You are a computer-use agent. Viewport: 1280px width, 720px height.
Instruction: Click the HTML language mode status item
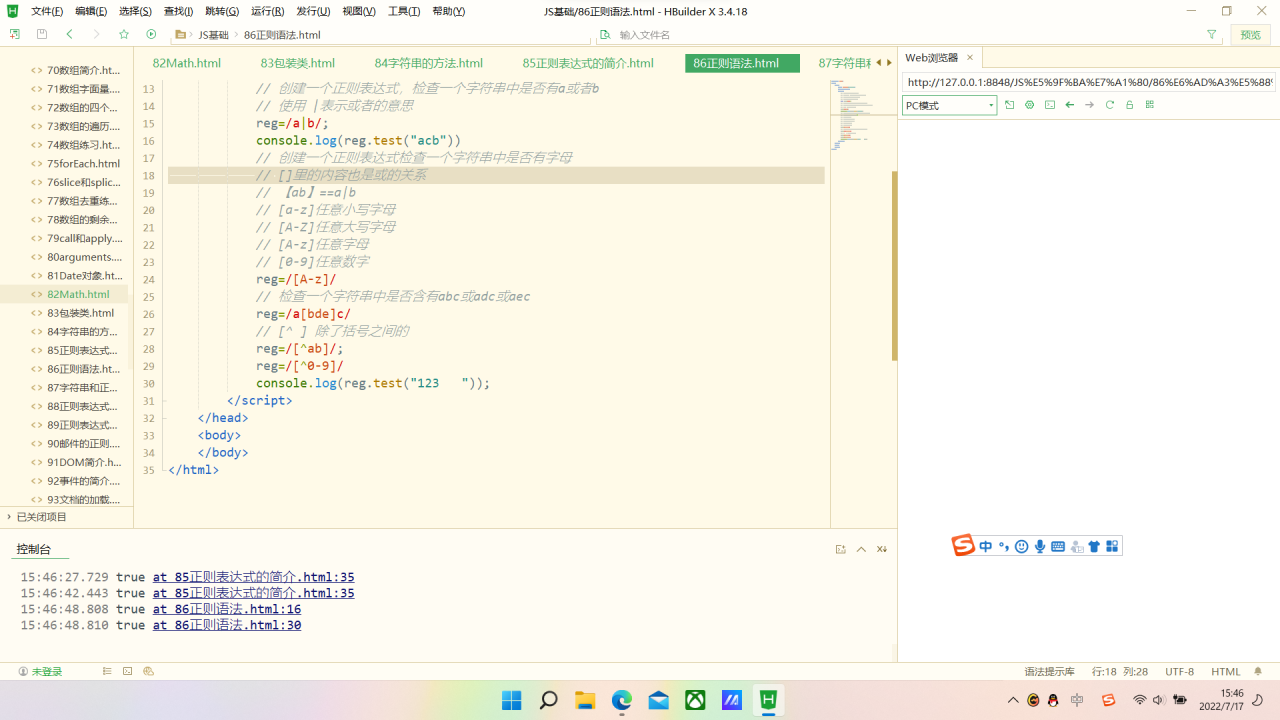click(1226, 672)
